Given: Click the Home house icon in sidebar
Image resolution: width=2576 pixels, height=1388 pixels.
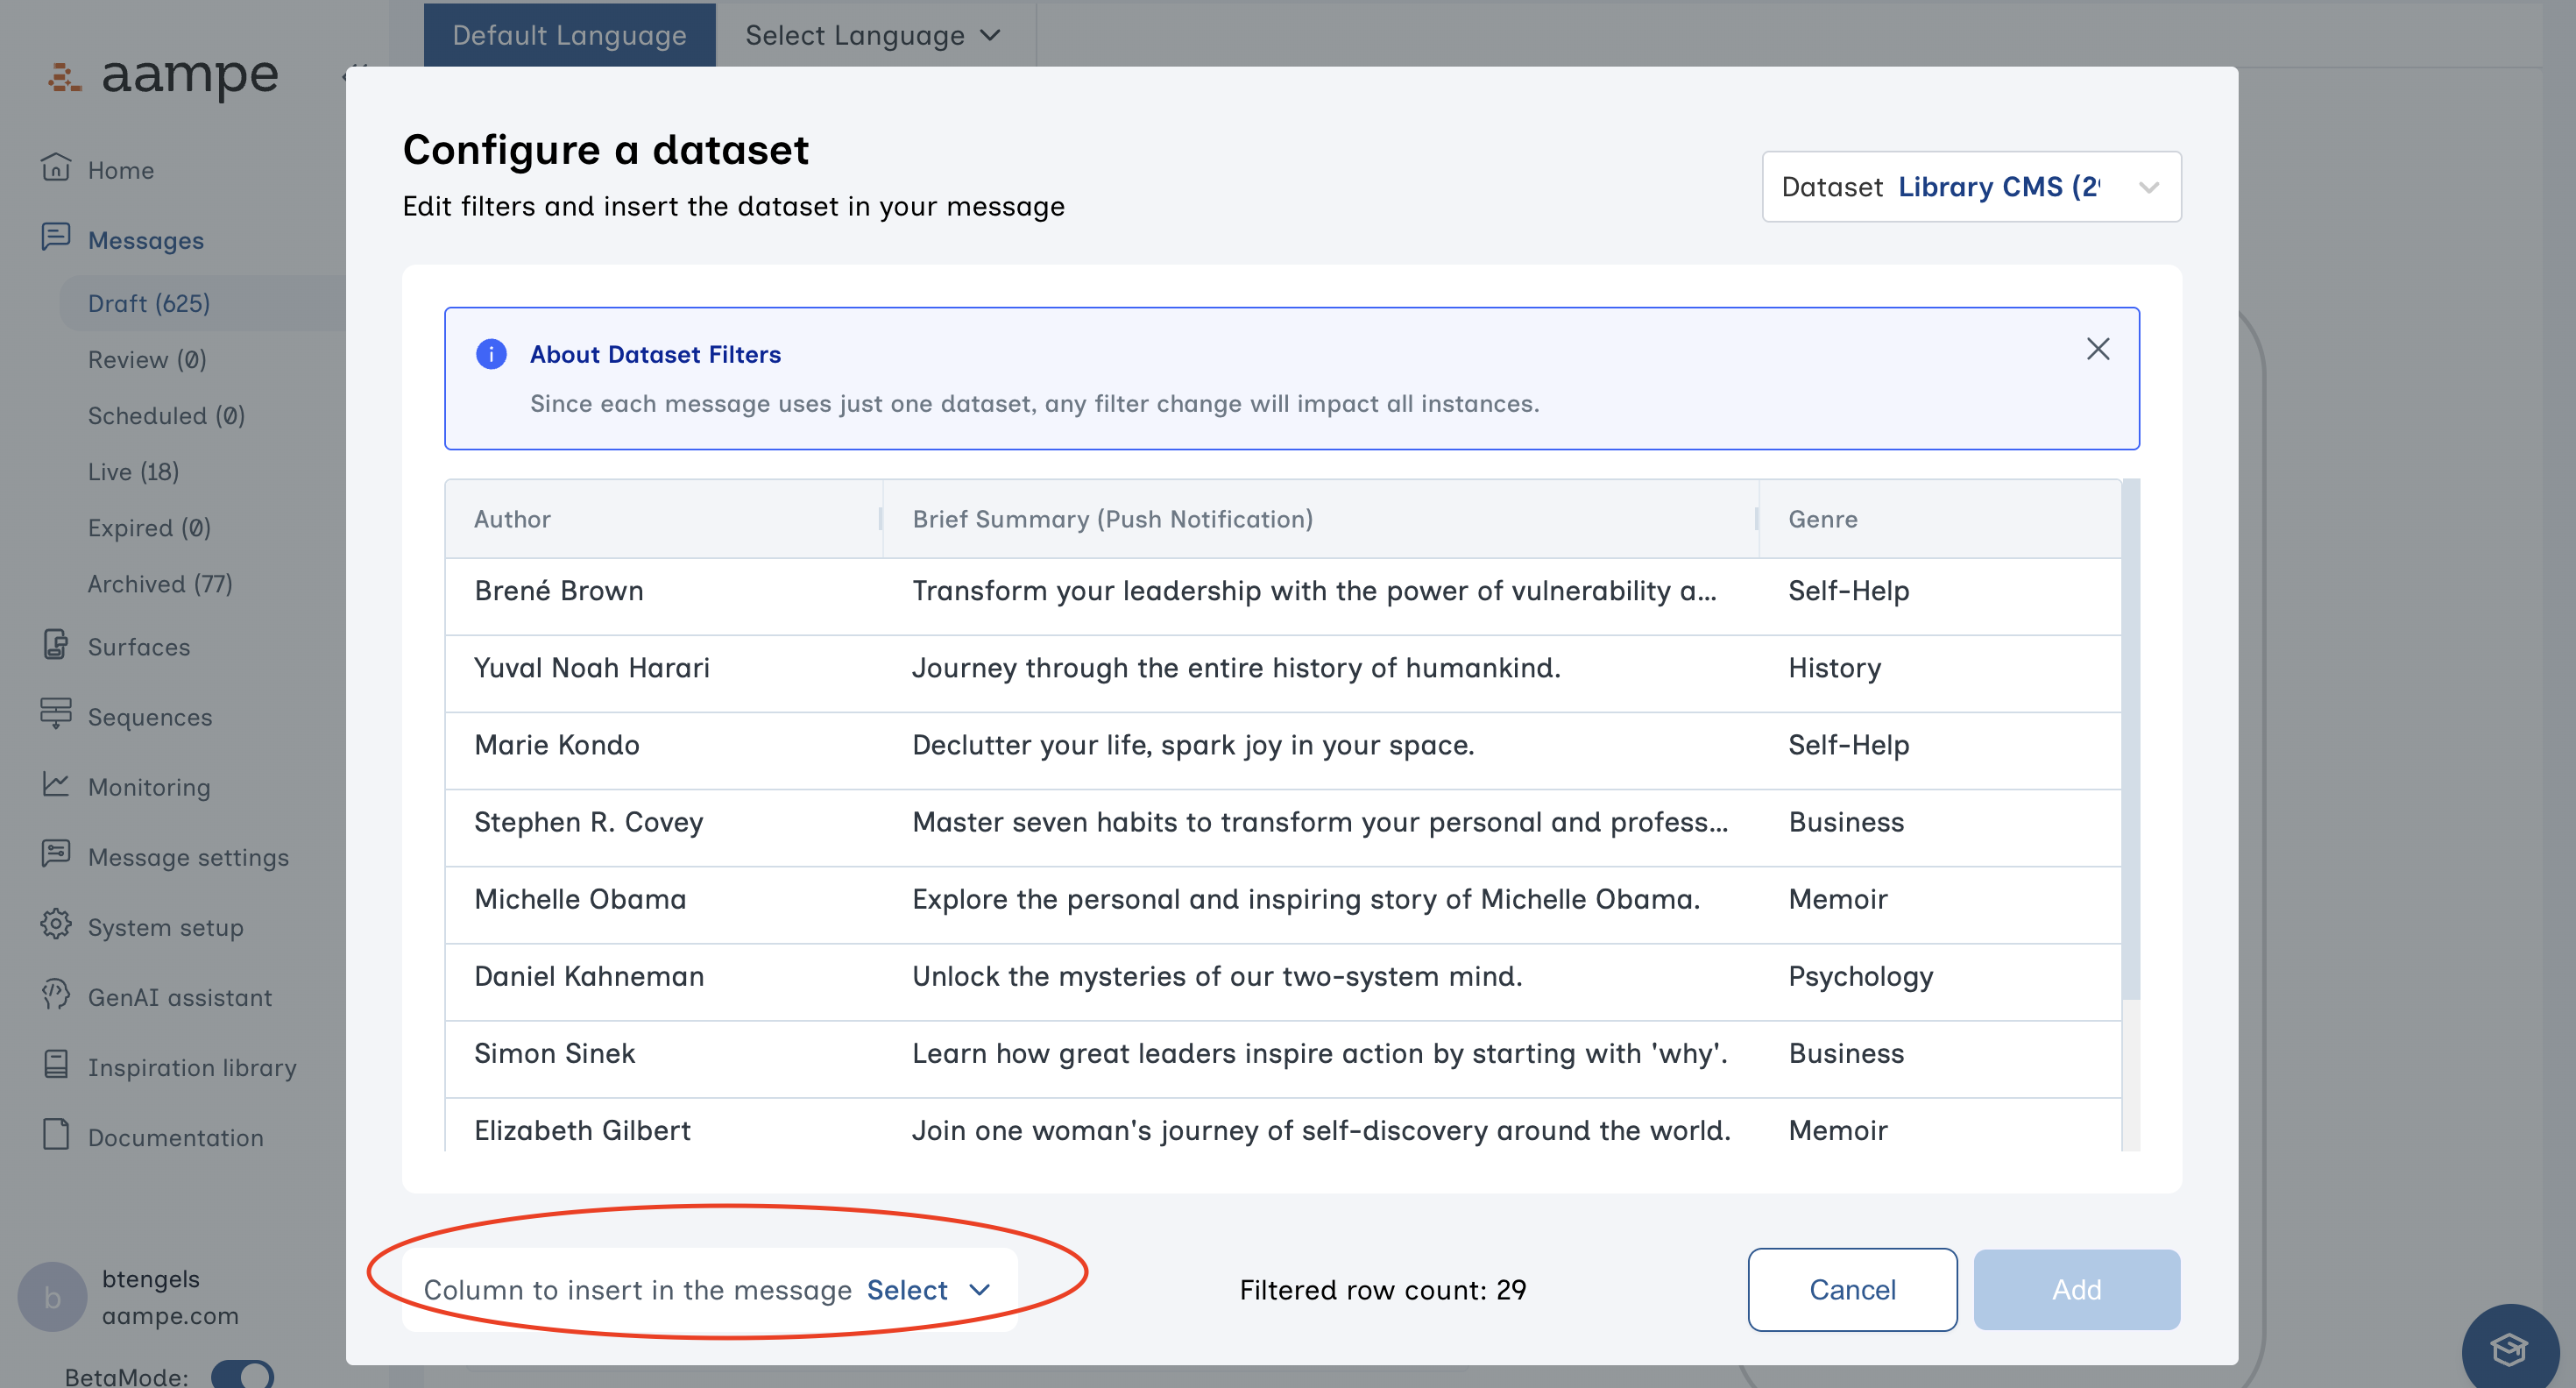Looking at the screenshot, I should [56, 168].
